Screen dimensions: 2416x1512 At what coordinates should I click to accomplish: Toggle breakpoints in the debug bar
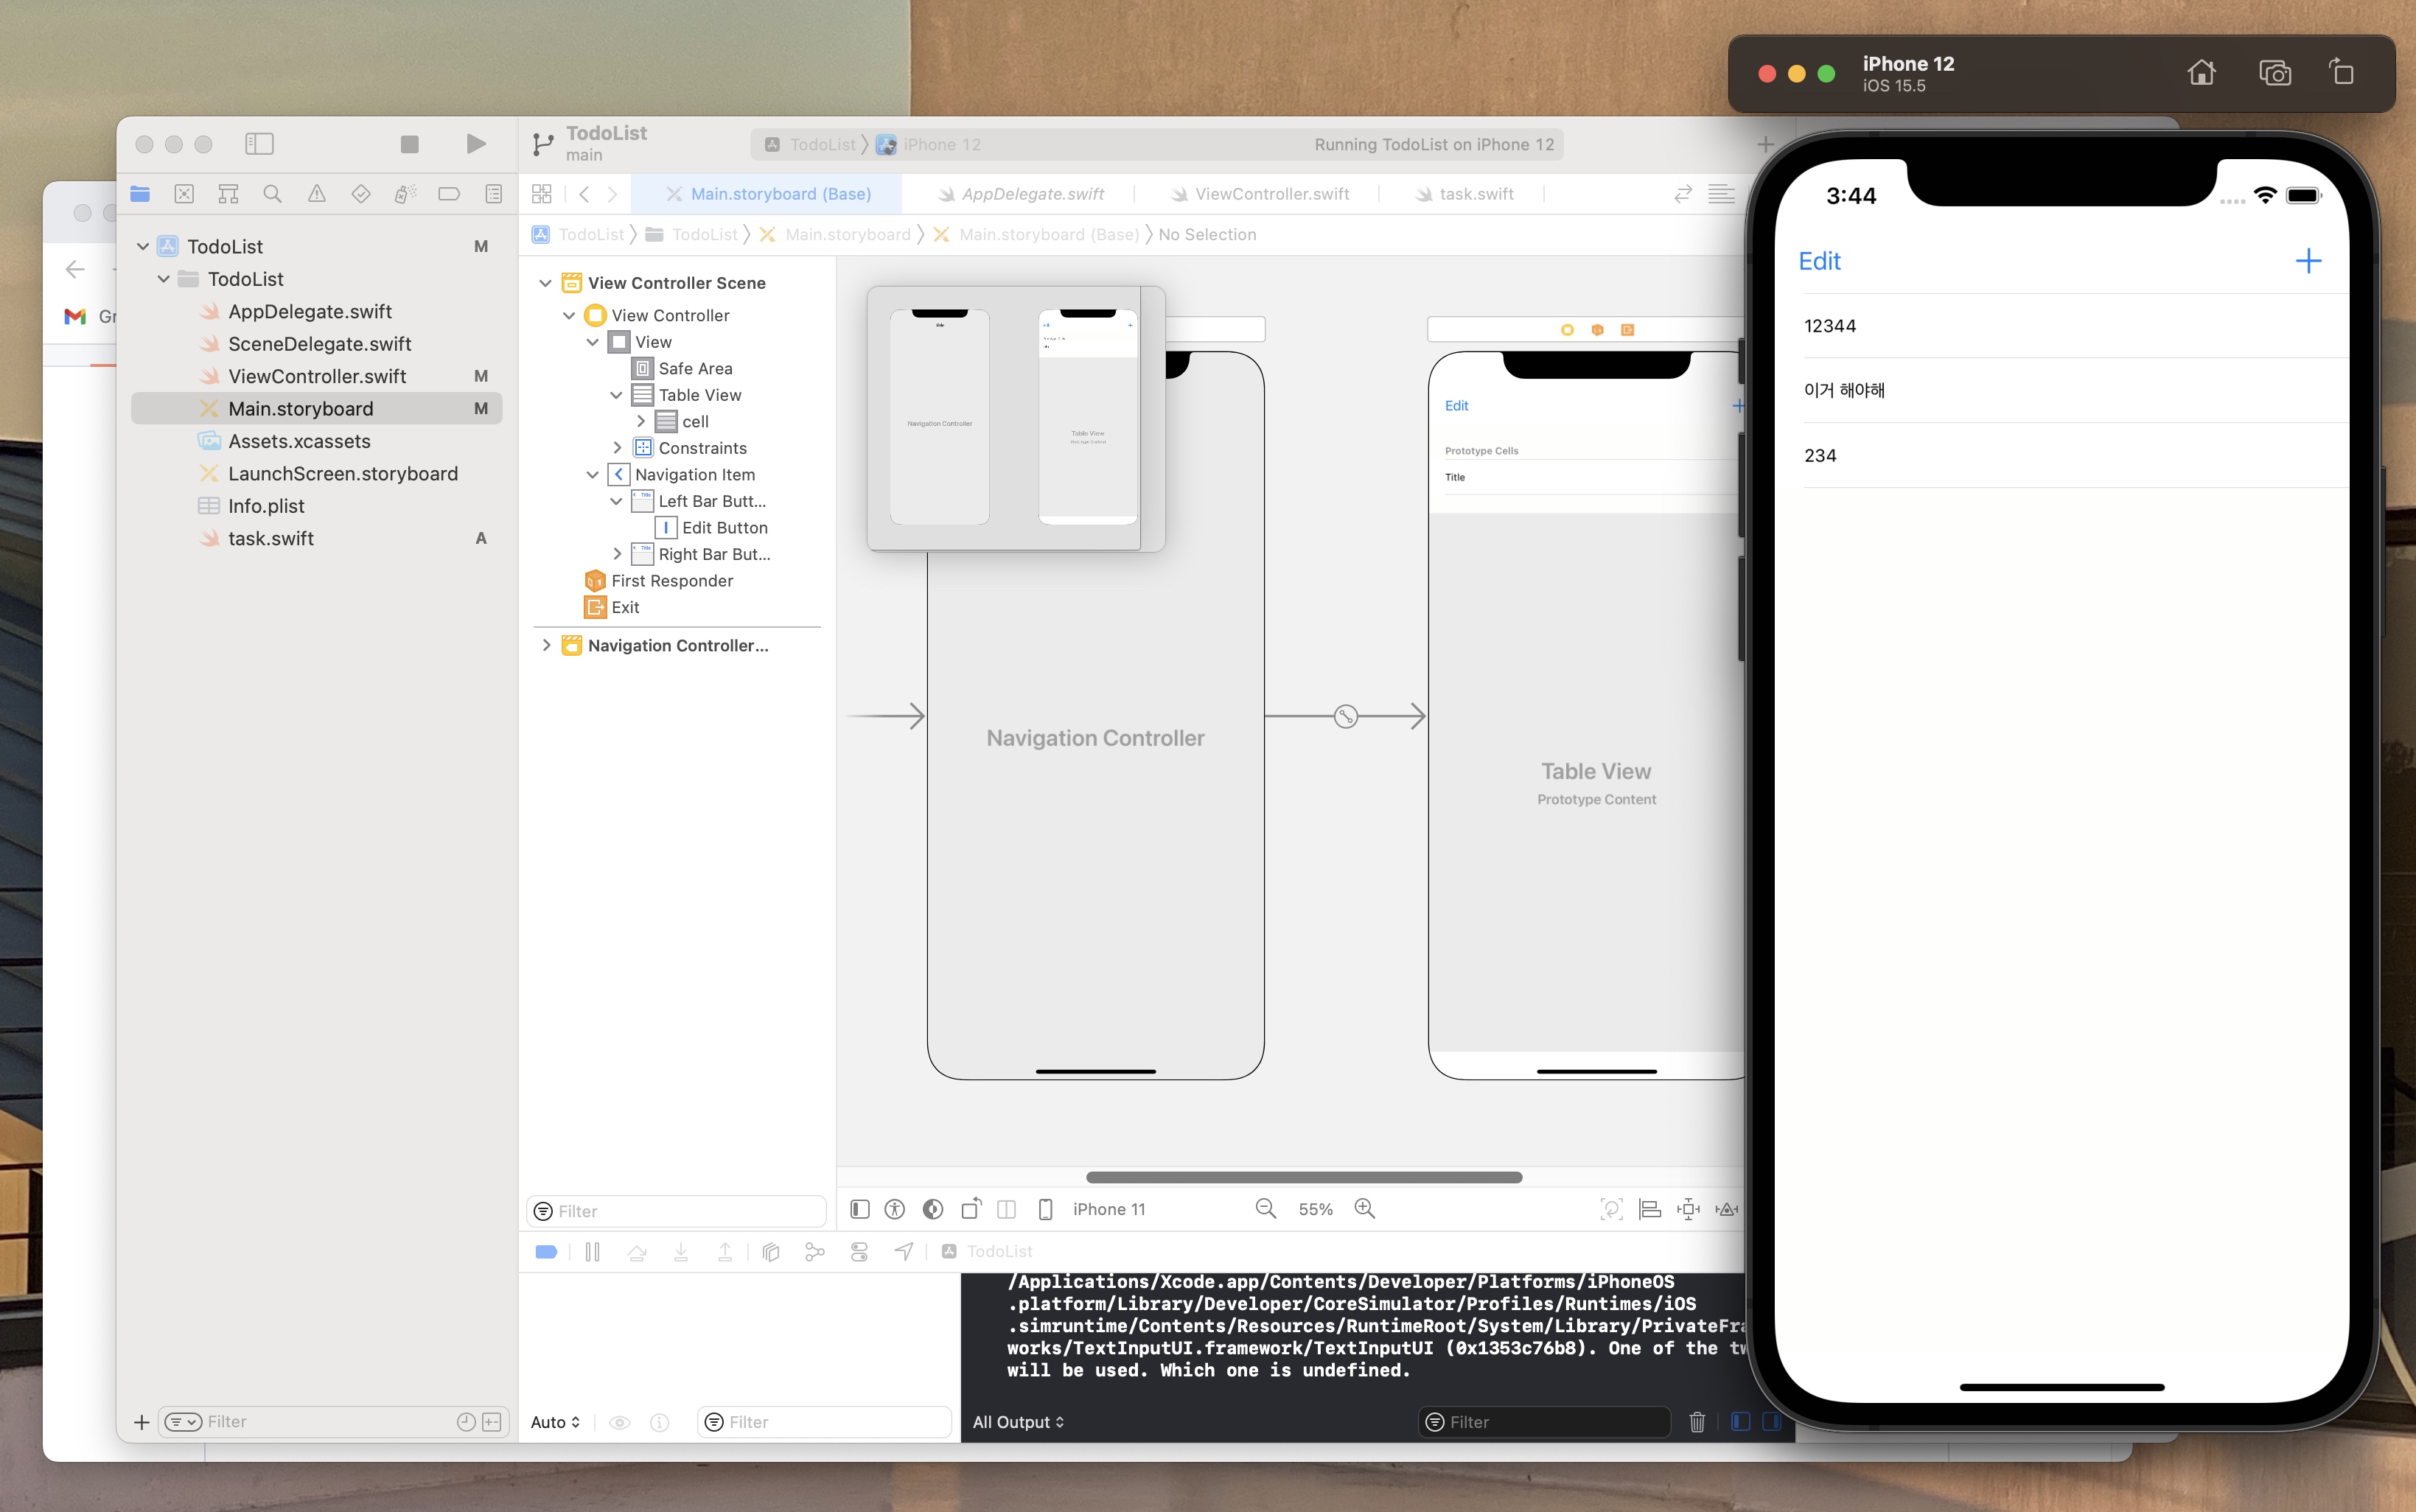click(545, 1251)
